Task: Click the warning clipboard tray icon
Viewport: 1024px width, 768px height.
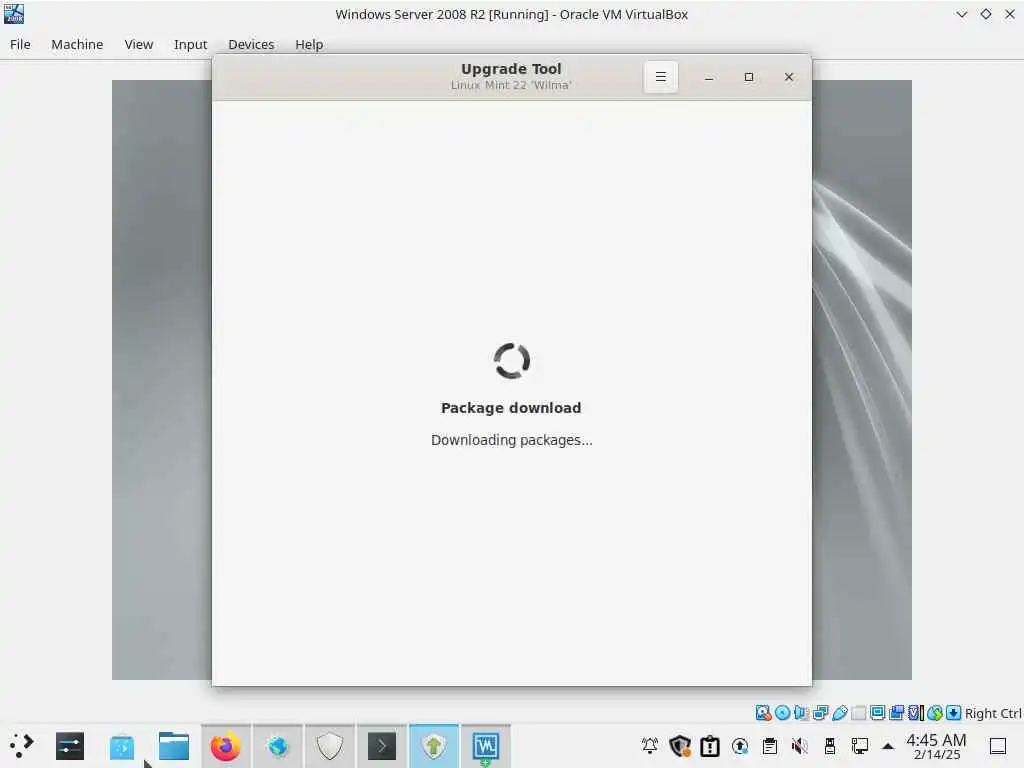Action: tap(710, 745)
